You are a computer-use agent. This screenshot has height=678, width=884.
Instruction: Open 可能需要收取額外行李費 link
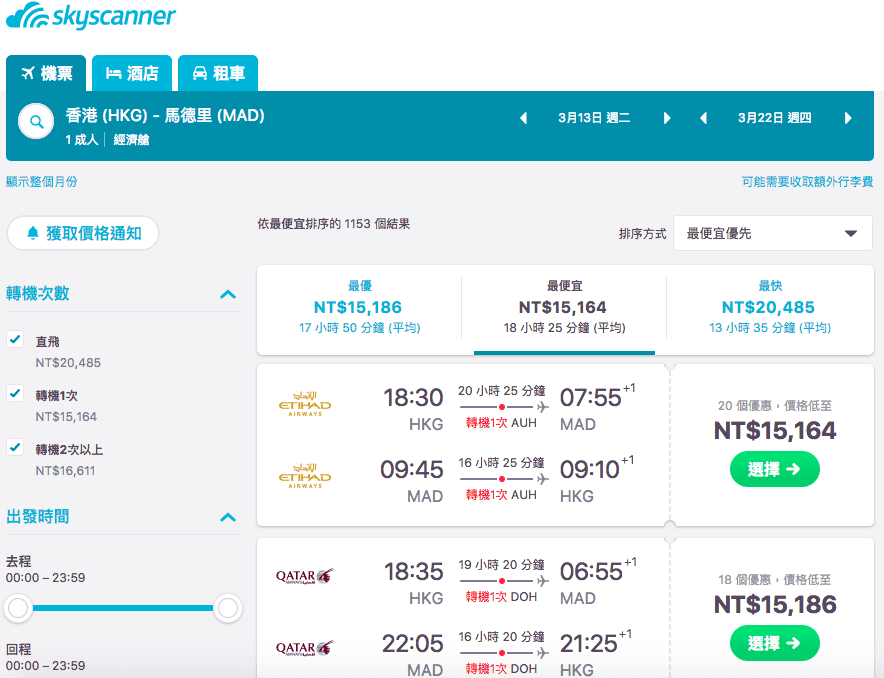pyautogui.click(x=807, y=181)
